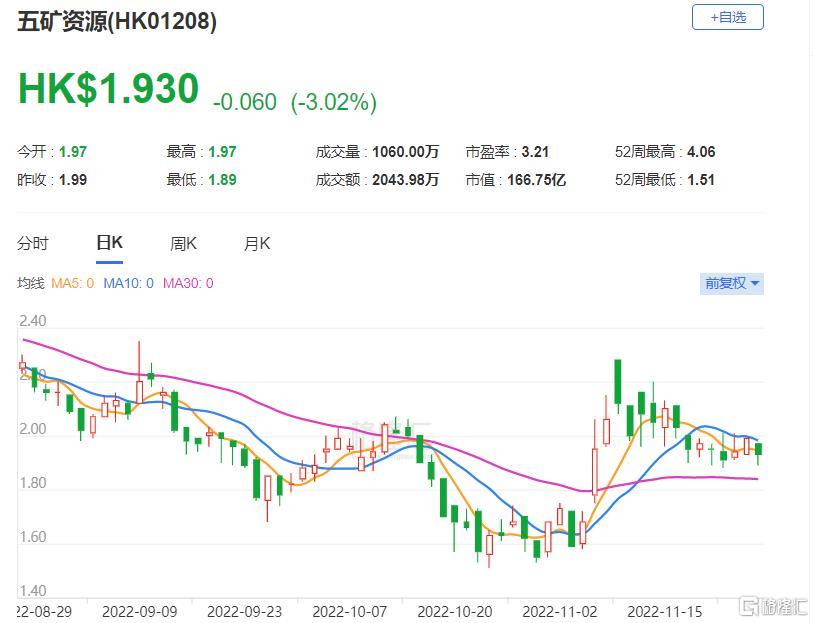Click the 2.40 price axis label

click(33, 321)
